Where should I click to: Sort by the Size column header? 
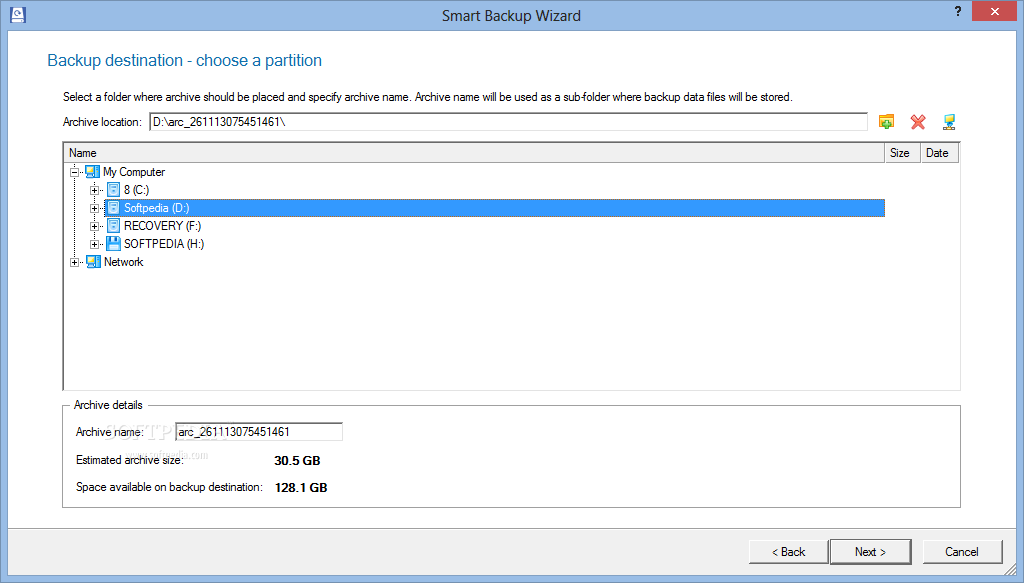pos(902,153)
